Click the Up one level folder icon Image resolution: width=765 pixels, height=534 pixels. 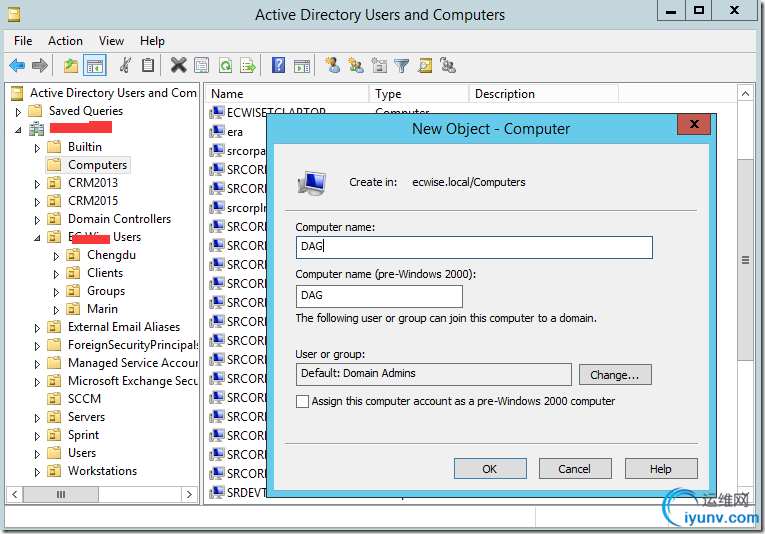click(71, 65)
